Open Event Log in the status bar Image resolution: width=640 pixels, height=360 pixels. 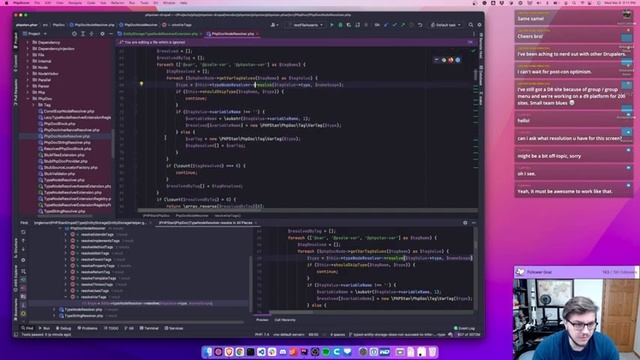(464, 328)
